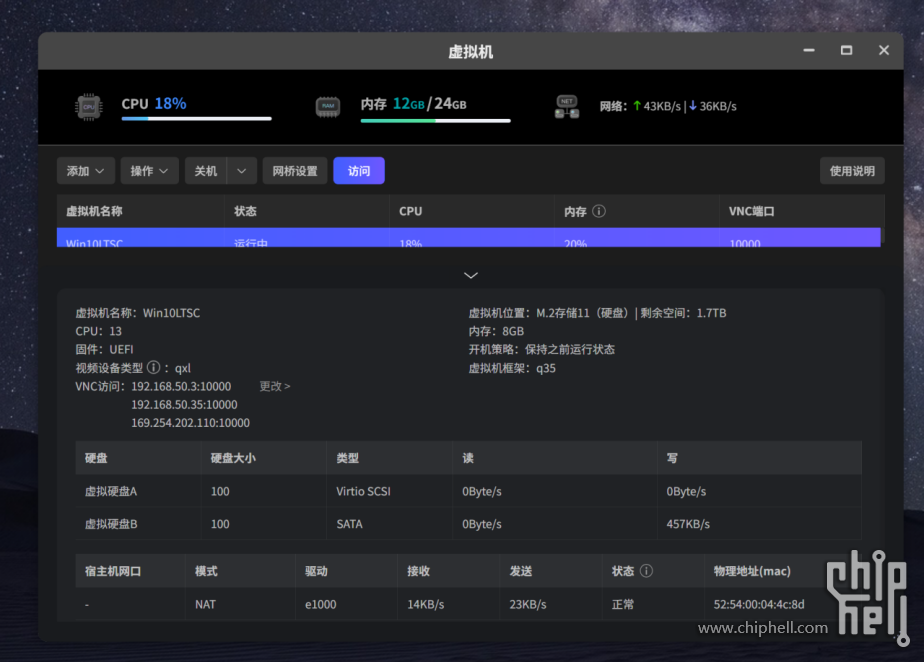924x663 pixels.
Task: Click the 更改 link for VNC access
Action: (x=275, y=386)
